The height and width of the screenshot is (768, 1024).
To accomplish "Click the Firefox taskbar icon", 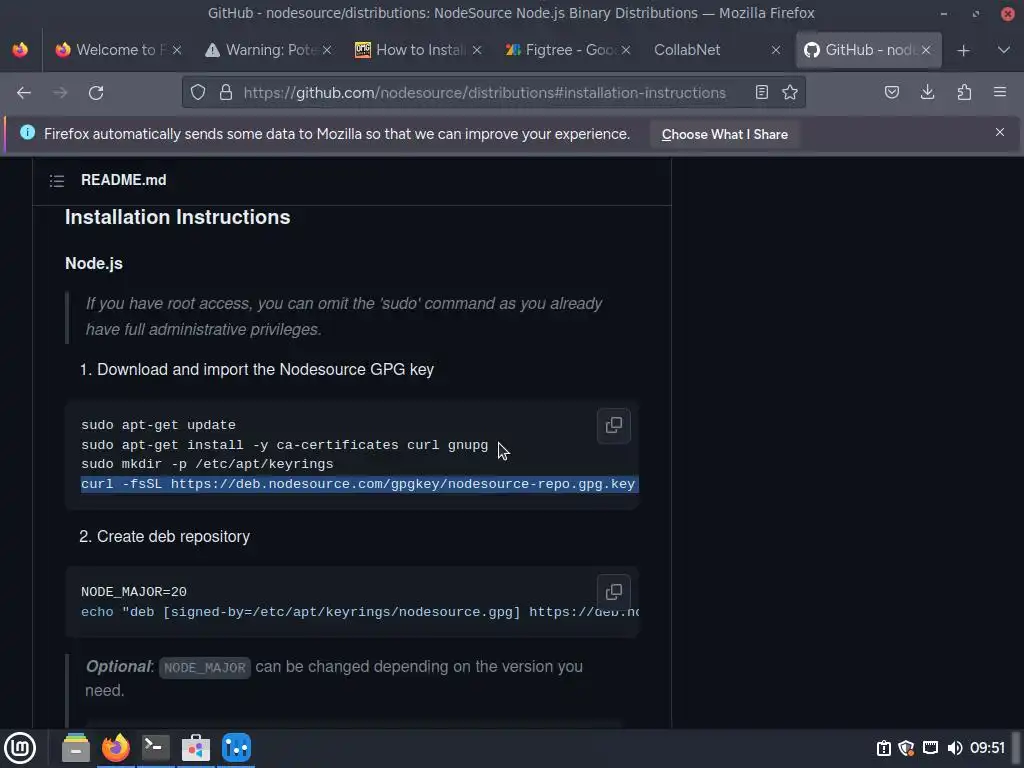I will pos(116,748).
